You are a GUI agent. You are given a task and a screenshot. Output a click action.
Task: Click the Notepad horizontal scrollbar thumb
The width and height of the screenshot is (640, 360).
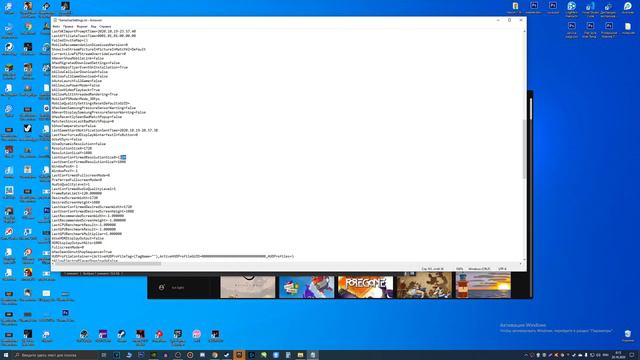(x=108, y=264)
